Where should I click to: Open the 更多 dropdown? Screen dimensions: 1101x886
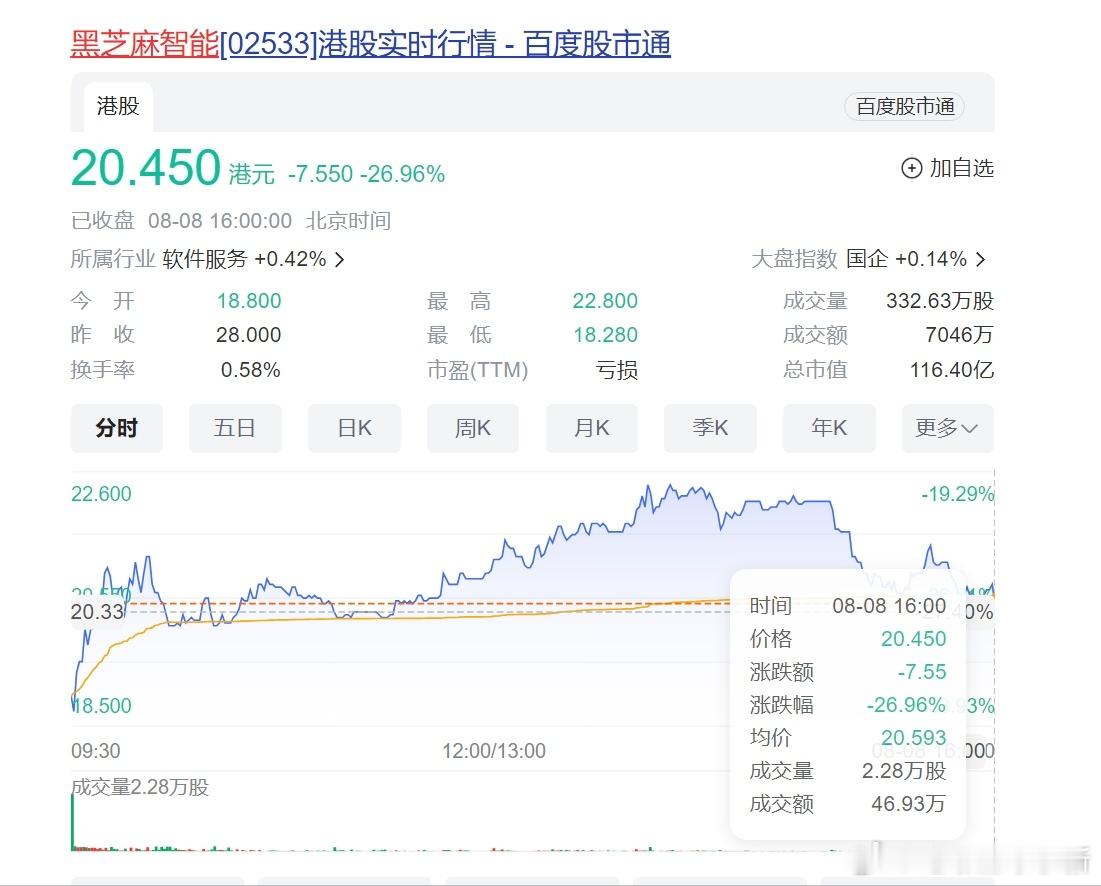(x=947, y=428)
